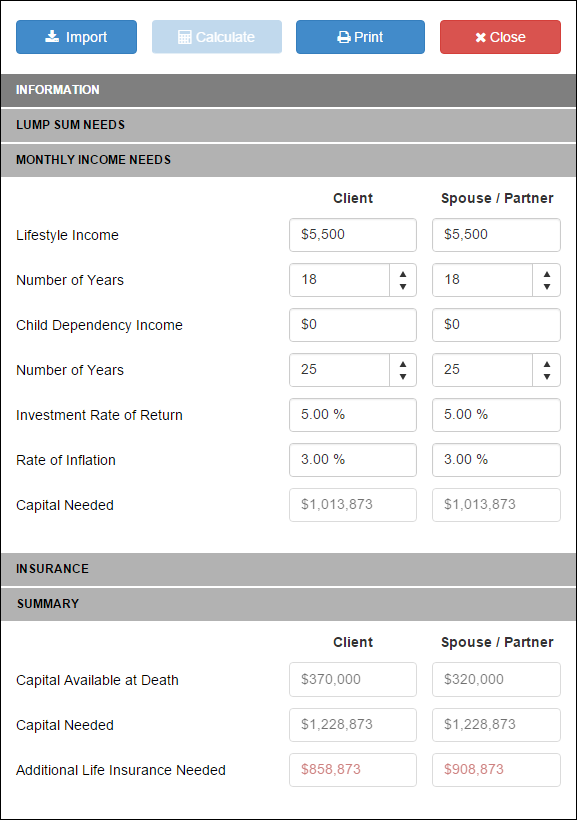Click the Import button with download icon

tap(76, 37)
